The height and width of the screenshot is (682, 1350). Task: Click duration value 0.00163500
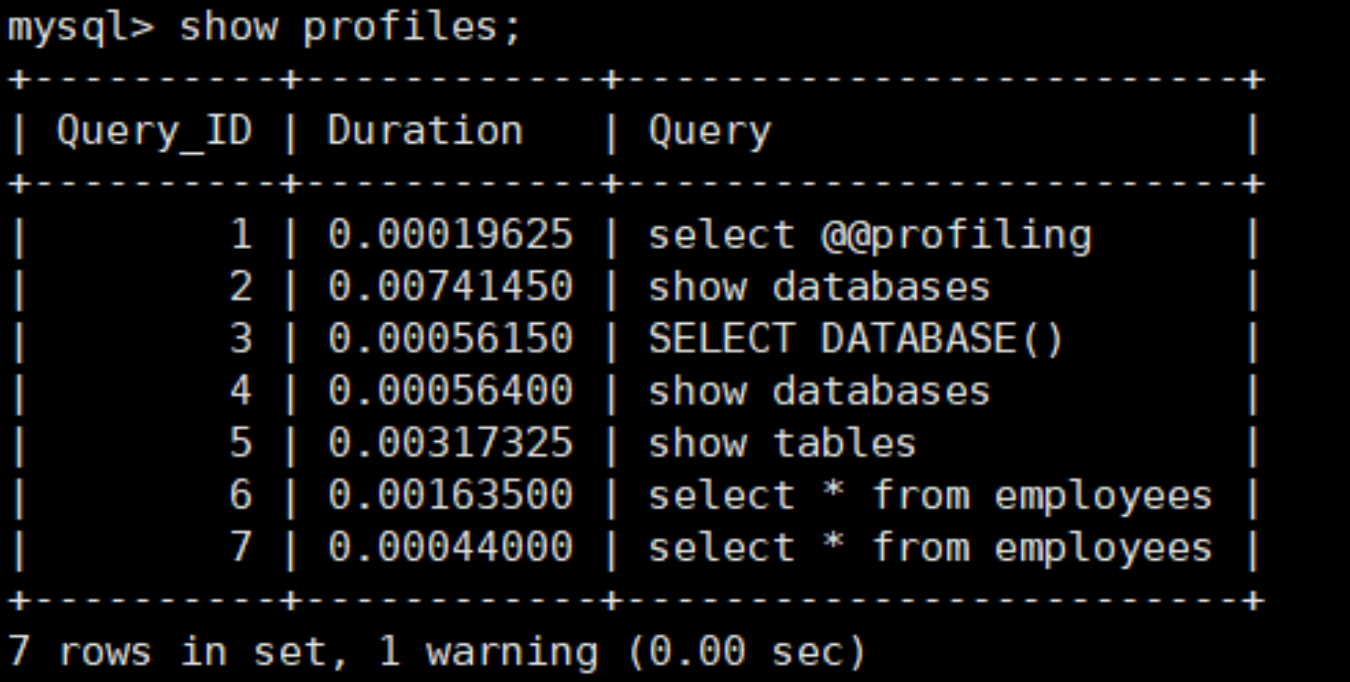pyautogui.click(x=450, y=495)
